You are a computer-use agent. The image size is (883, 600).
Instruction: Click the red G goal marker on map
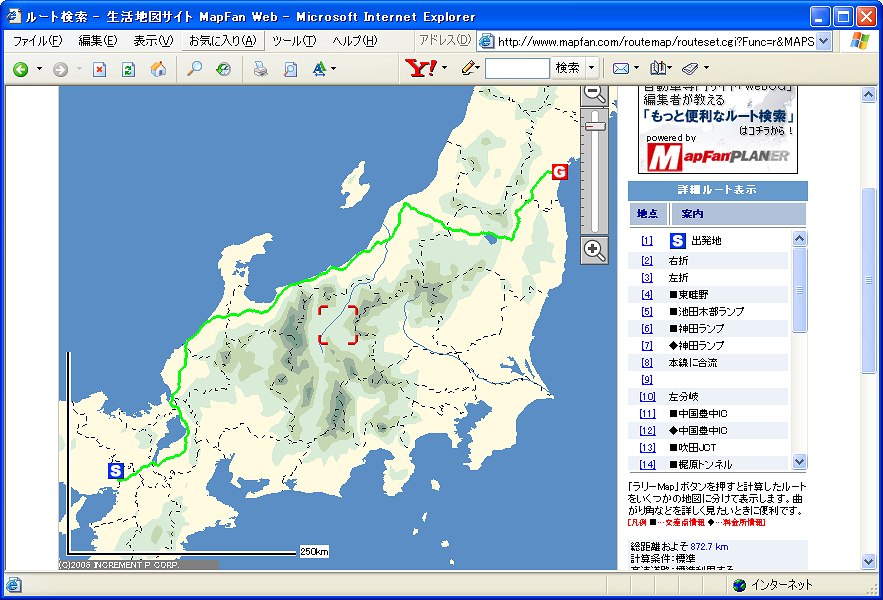click(x=559, y=171)
